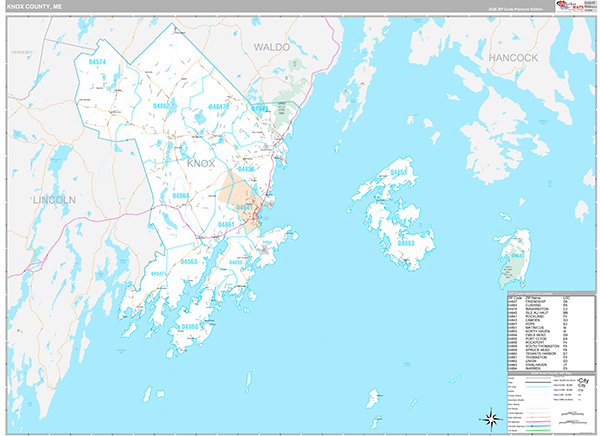The height and width of the screenshot is (436, 600).
Task: Click the MATINICUS row in ZIP index
Action: pos(538,328)
